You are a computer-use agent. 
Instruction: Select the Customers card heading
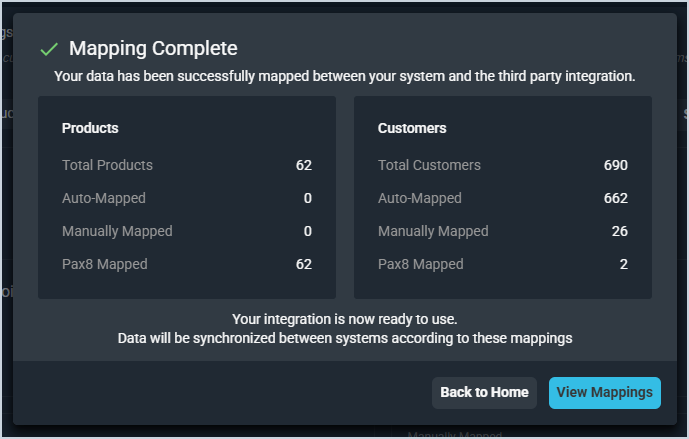pyautogui.click(x=412, y=128)
